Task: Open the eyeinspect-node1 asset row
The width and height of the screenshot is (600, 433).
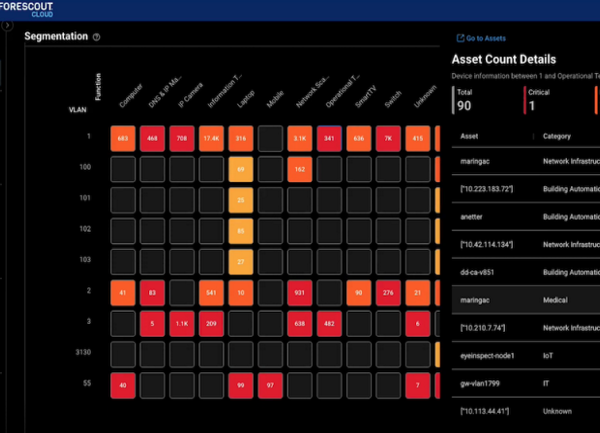Action: click(492, 354)
